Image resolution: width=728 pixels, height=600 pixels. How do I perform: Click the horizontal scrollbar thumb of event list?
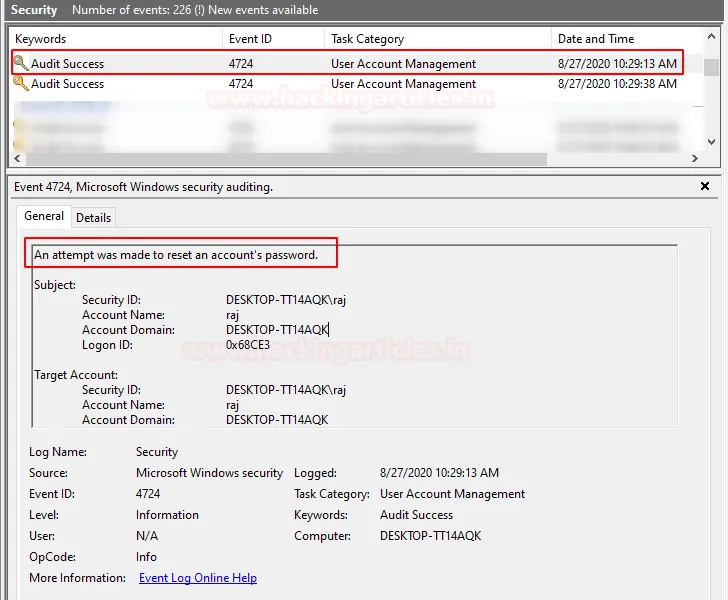tap(286, 159)
